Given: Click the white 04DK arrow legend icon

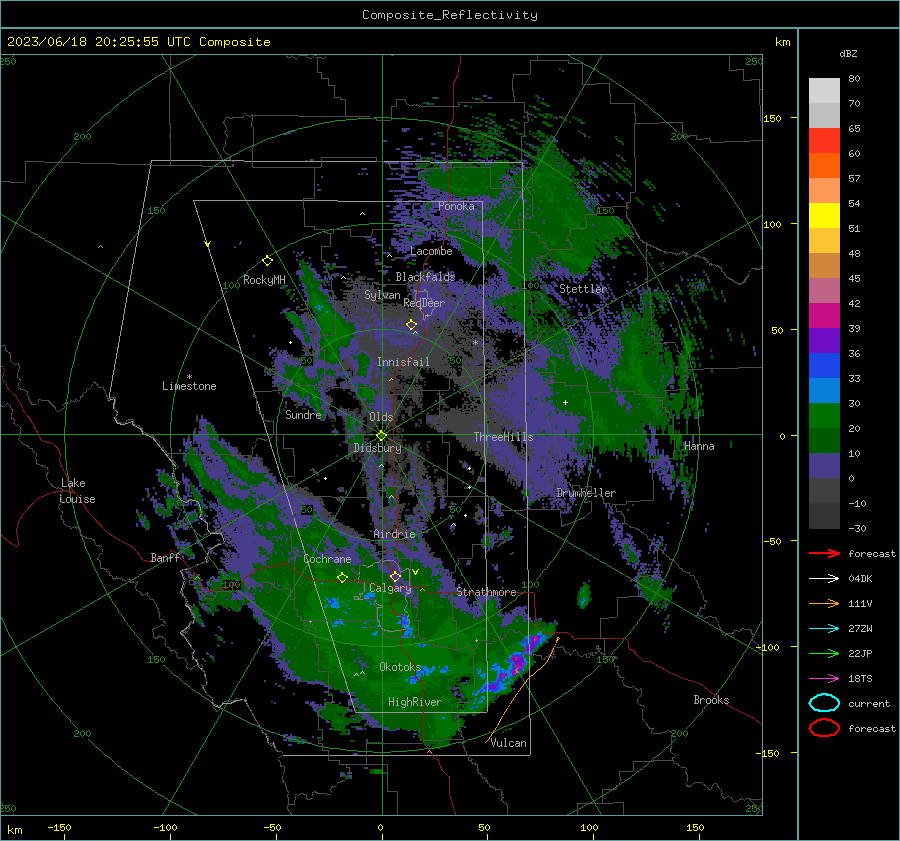Looking at the screenshot, I should [x=824, y=578].
